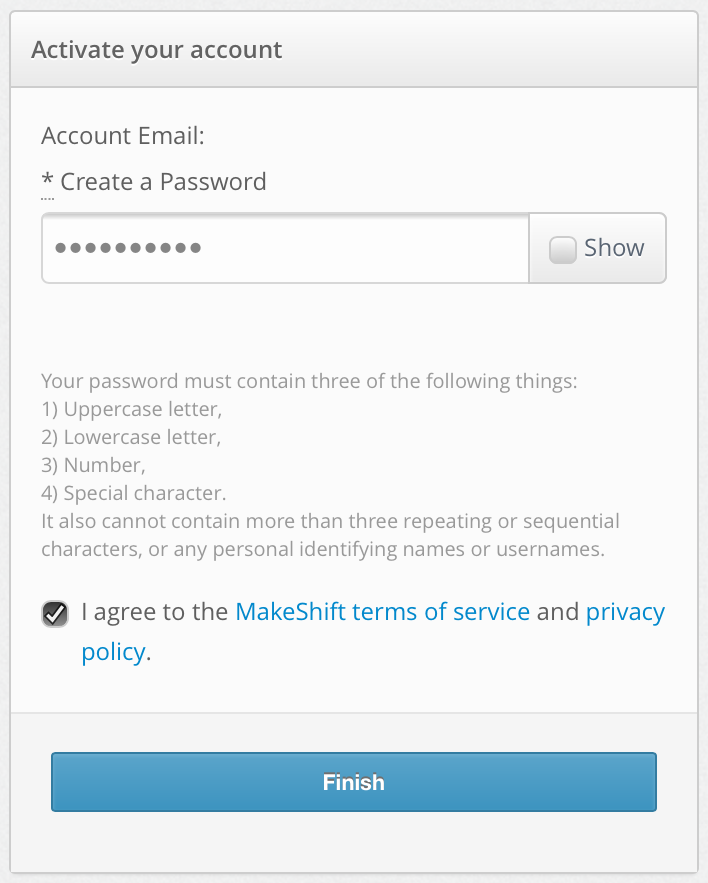
Task: Click the Activate your account header
Action: [x=156, y=49]
